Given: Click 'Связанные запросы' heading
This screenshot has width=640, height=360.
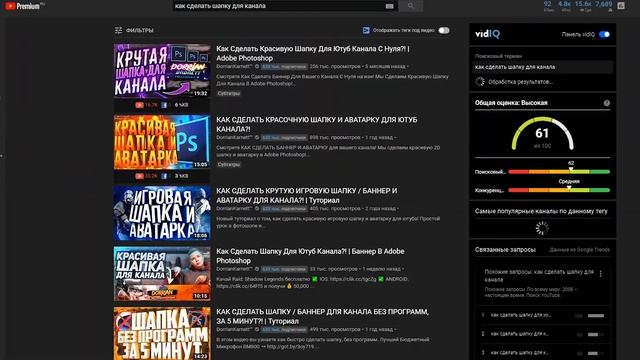Looking at the screenshot, I should 505,250.
